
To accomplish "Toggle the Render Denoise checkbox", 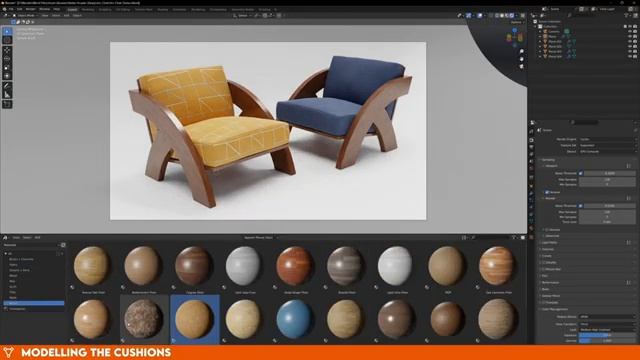I will pyautogui.click(x=547, y=230).
